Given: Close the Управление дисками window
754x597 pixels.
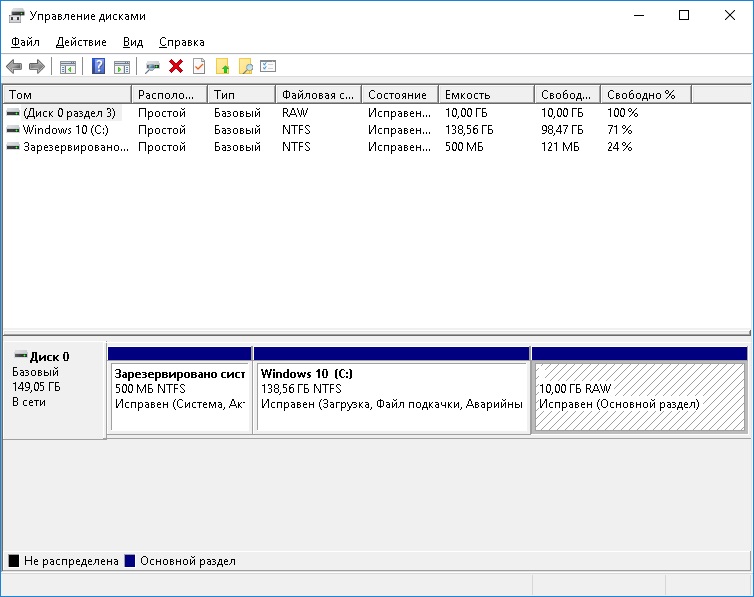Looking at the screenshot, I should [729, 15].
